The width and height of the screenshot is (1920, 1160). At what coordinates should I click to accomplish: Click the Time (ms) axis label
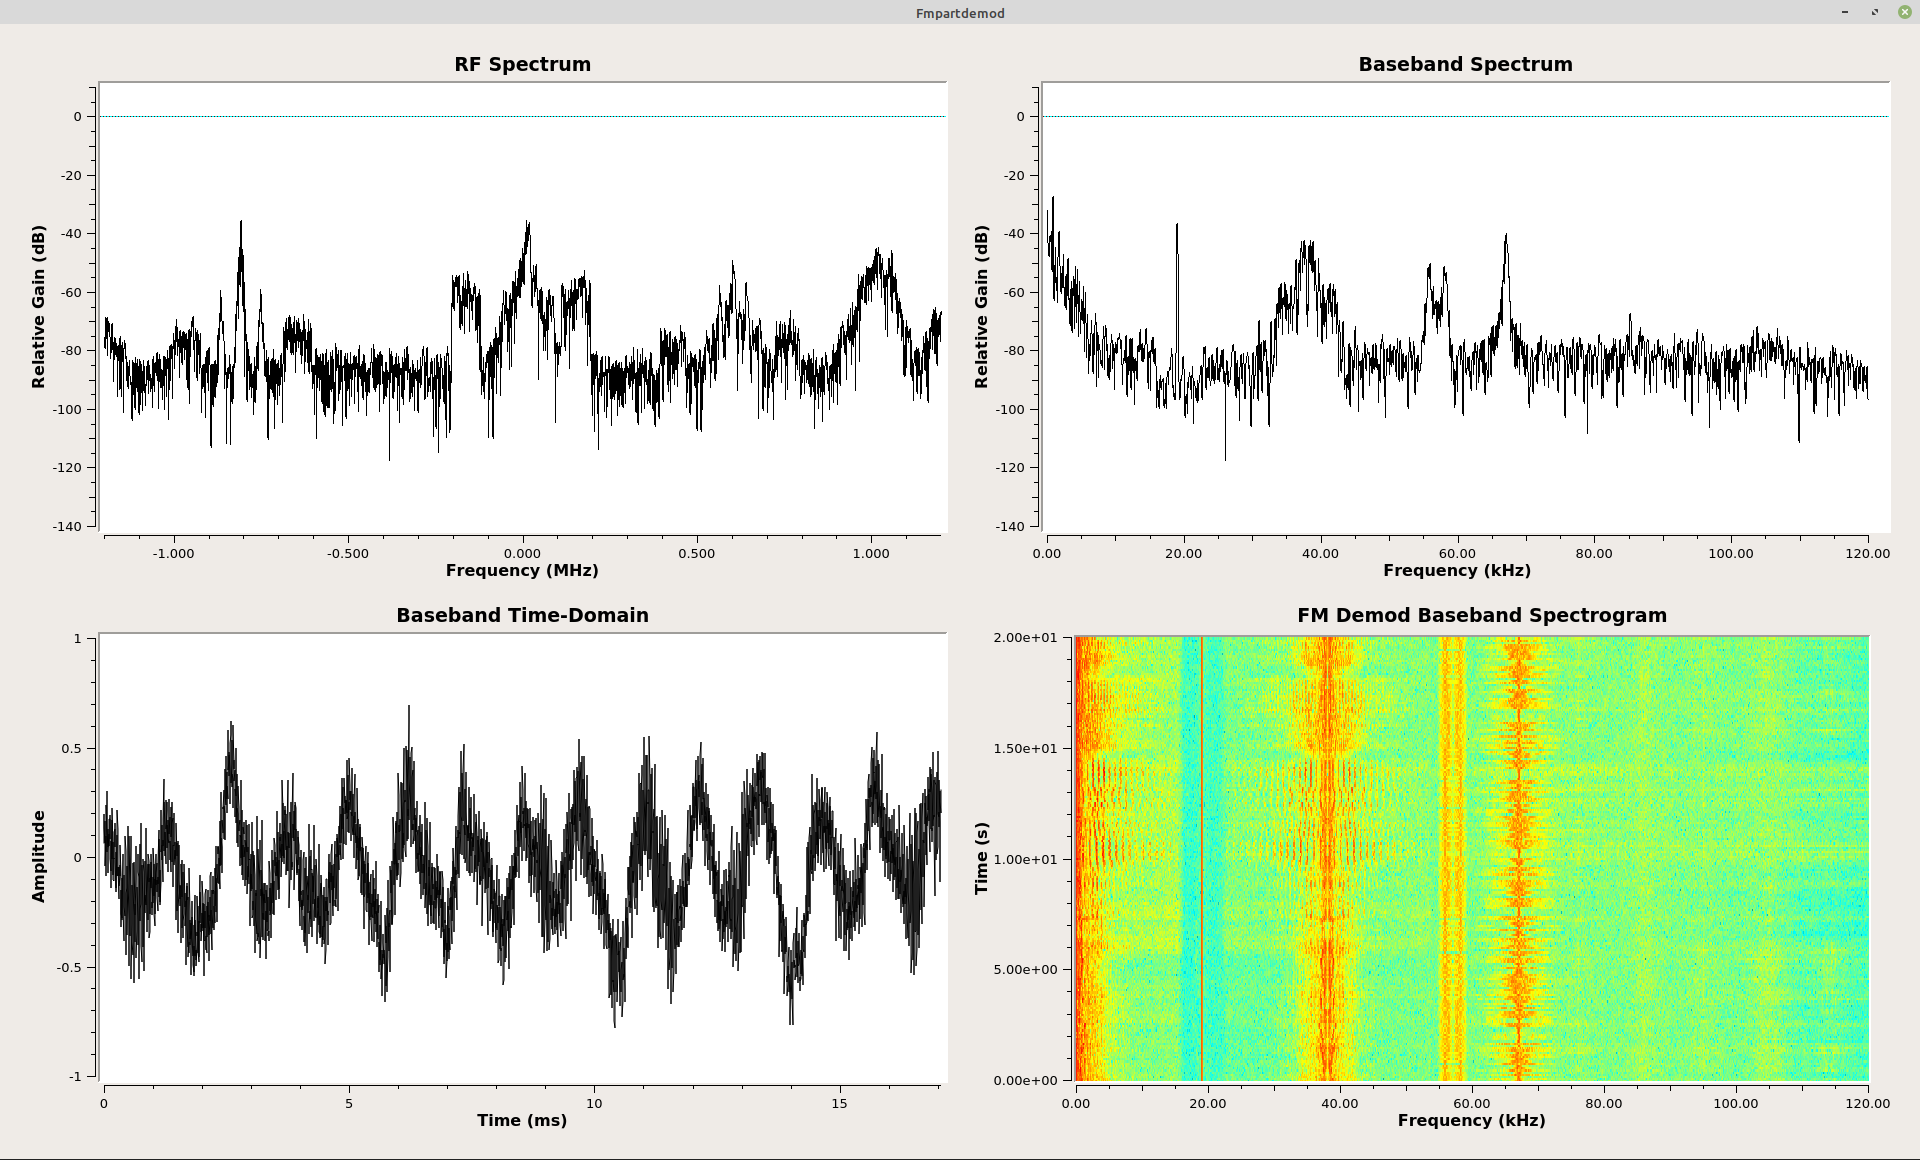(522, 1120)
